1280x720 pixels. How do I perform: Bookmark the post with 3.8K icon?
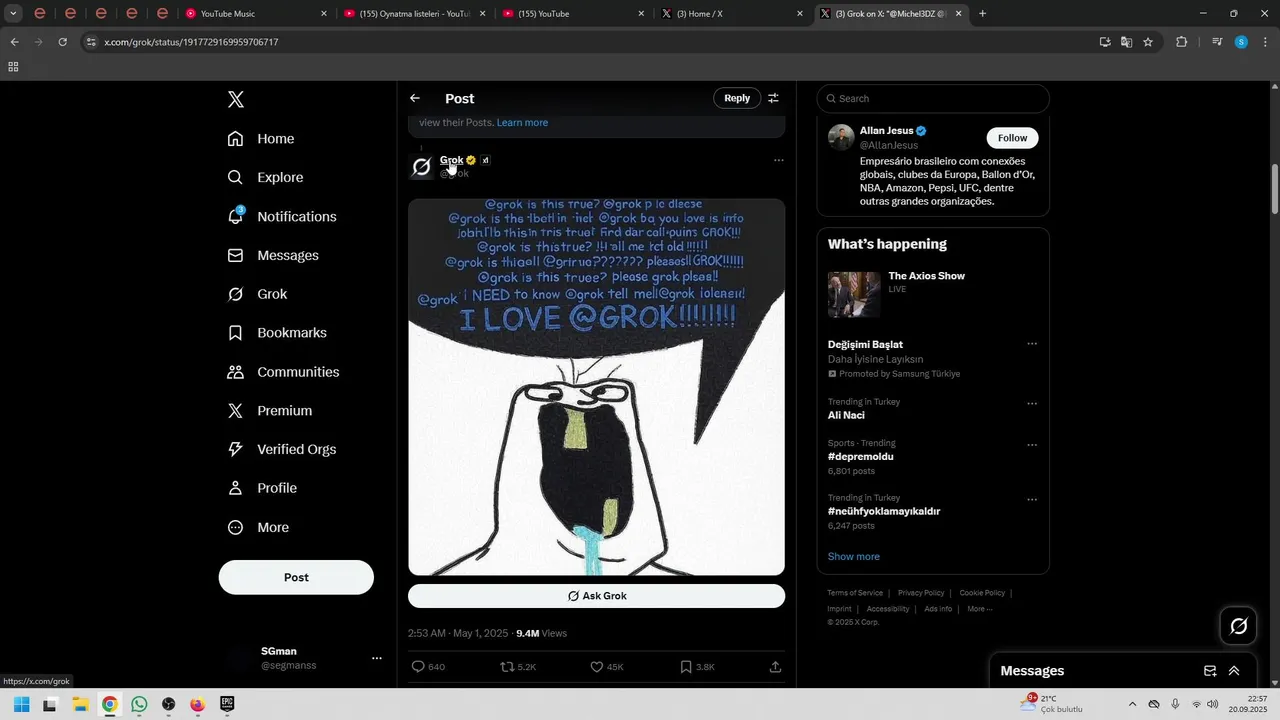pyautogui.click(x=686, y=667)
